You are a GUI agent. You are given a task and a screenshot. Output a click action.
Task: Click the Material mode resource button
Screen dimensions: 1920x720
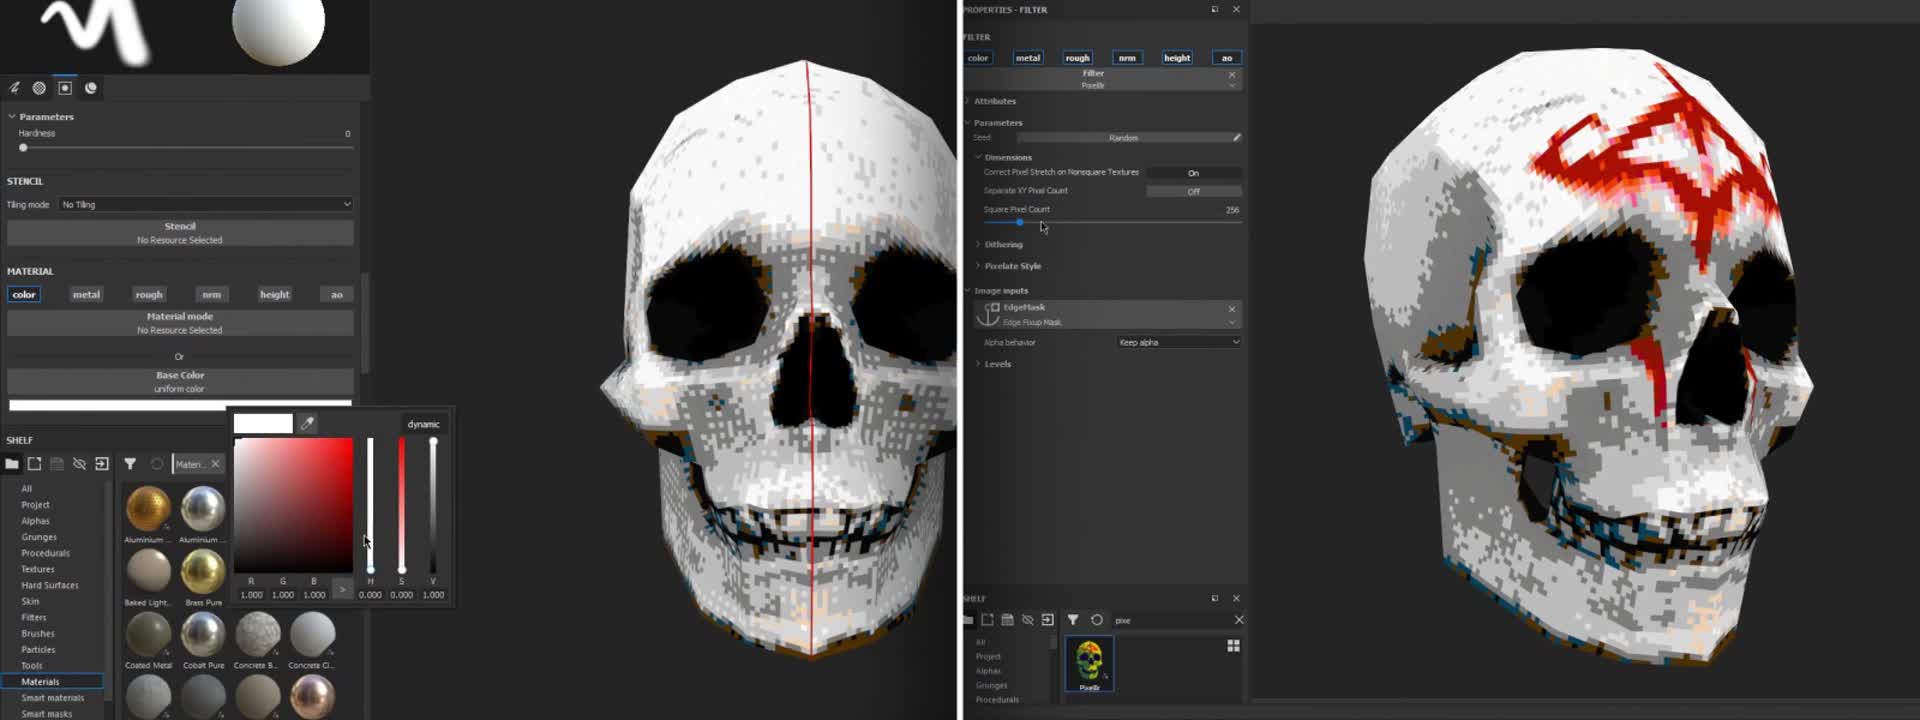click(x=180, y=323)
